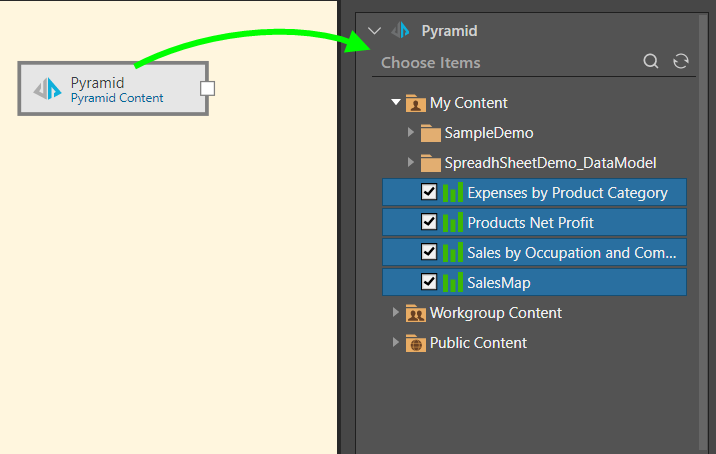This screenshot has height=454, width=716.
Task: Select the Public Content tree item
Action: coord(478,343)
